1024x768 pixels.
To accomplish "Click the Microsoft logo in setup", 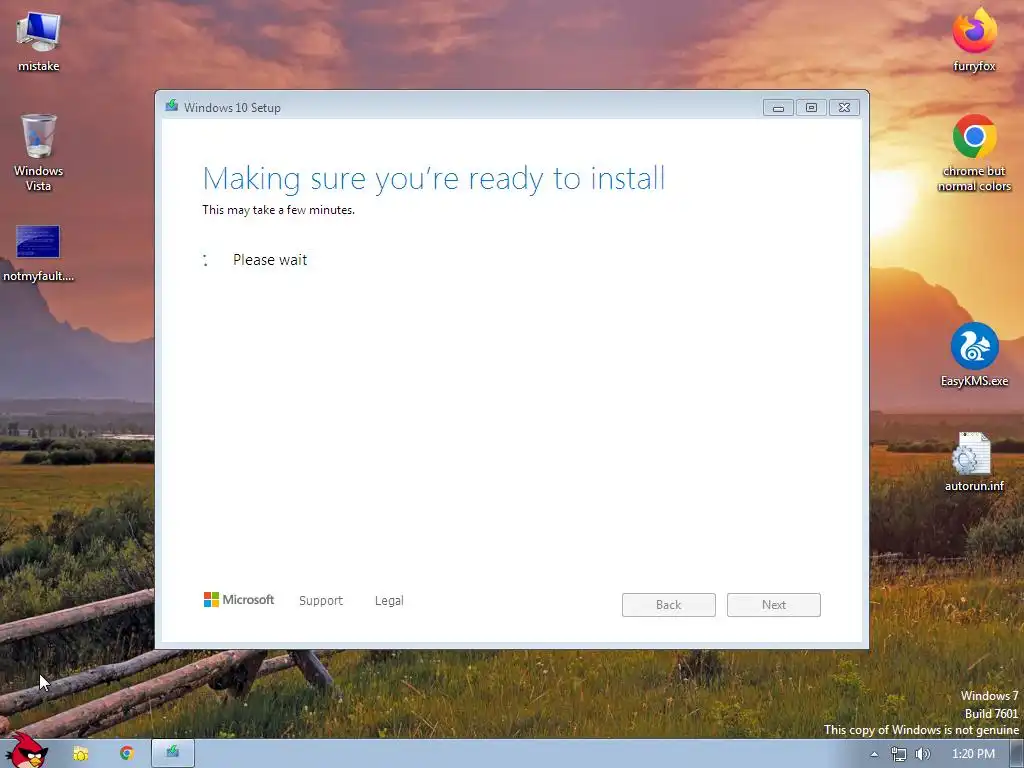I will 239,600.
